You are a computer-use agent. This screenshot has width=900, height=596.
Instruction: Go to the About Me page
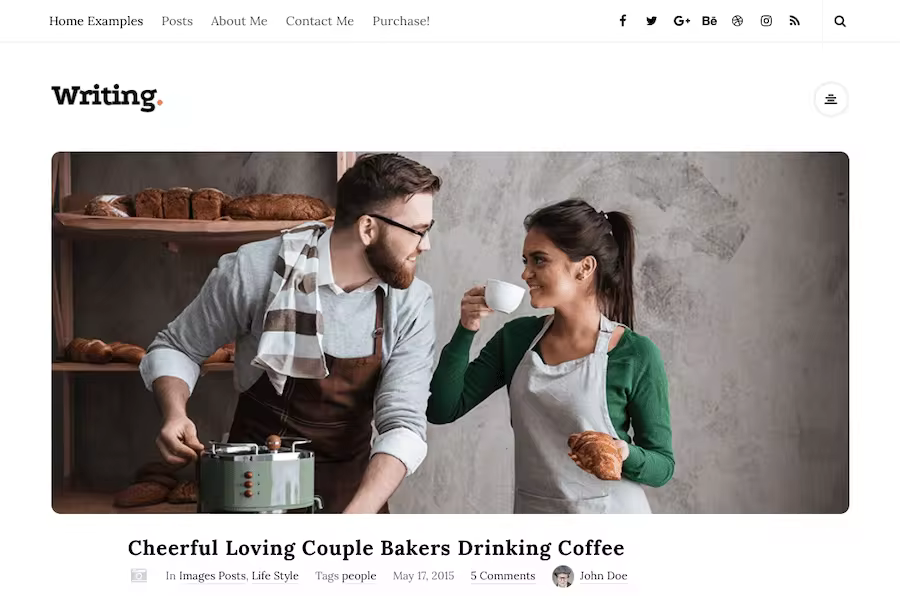pyautogui.click(x=239, y=21)
